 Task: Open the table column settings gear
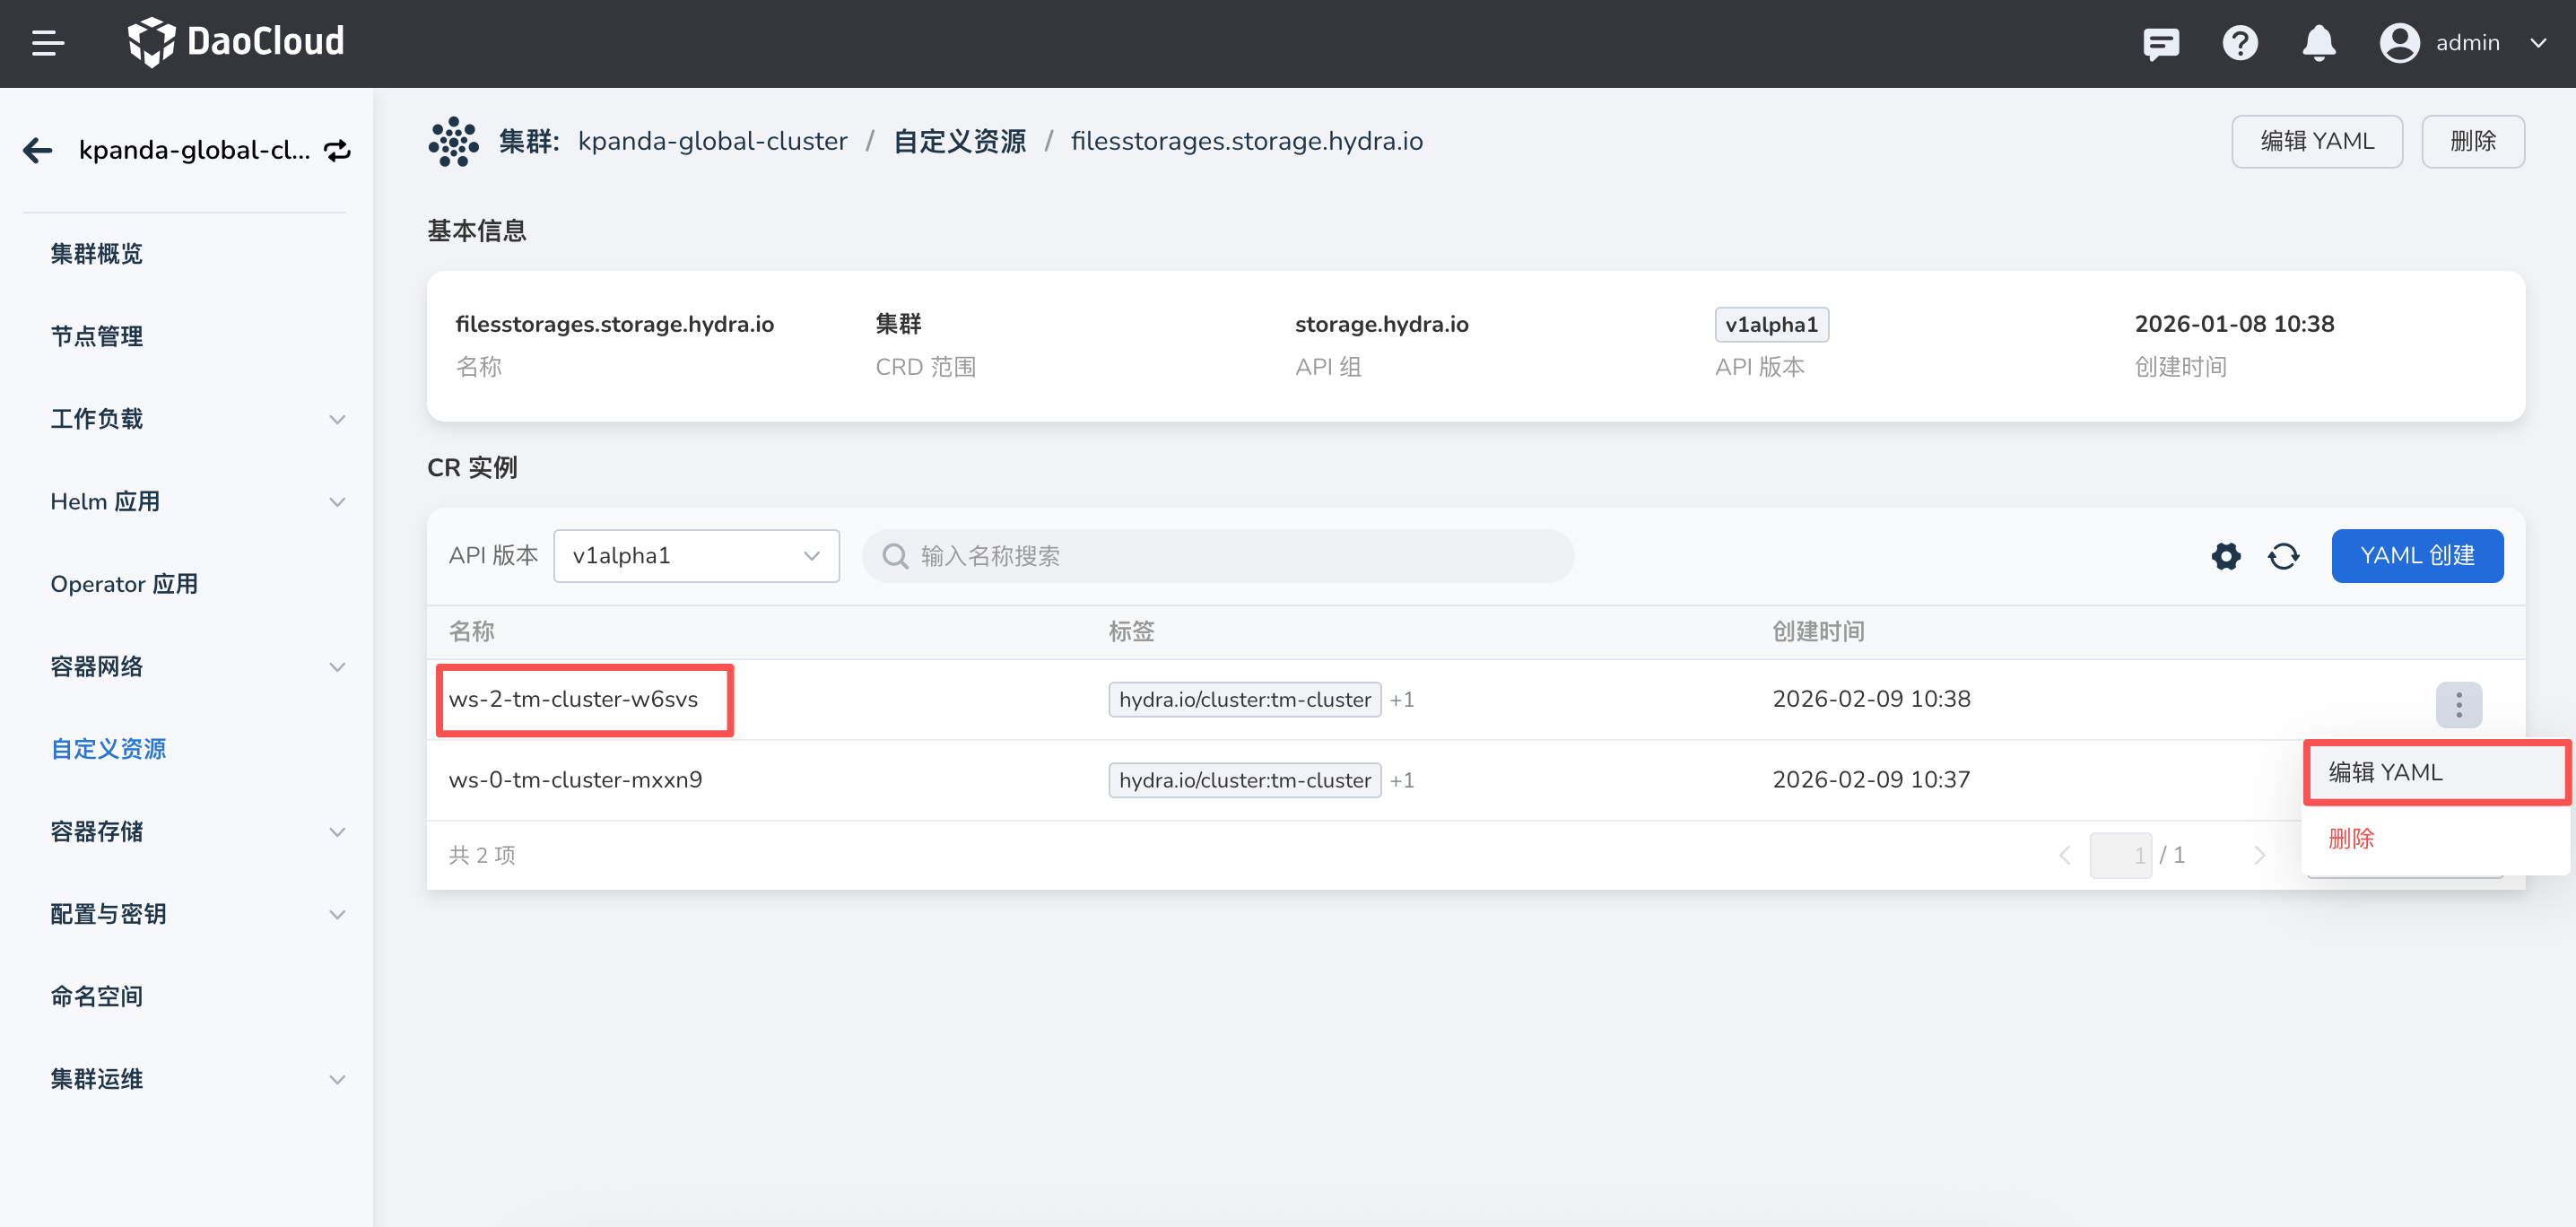[x=2225, y=556]
